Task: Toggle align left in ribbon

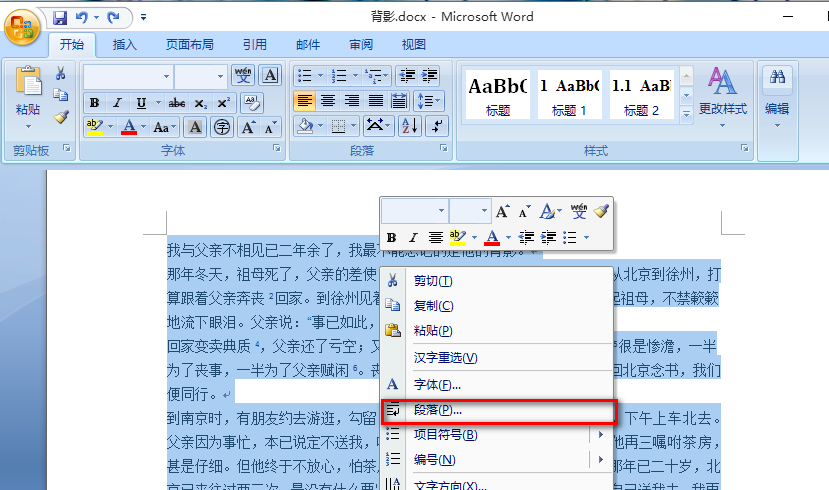Action: (x=305, y=100)
